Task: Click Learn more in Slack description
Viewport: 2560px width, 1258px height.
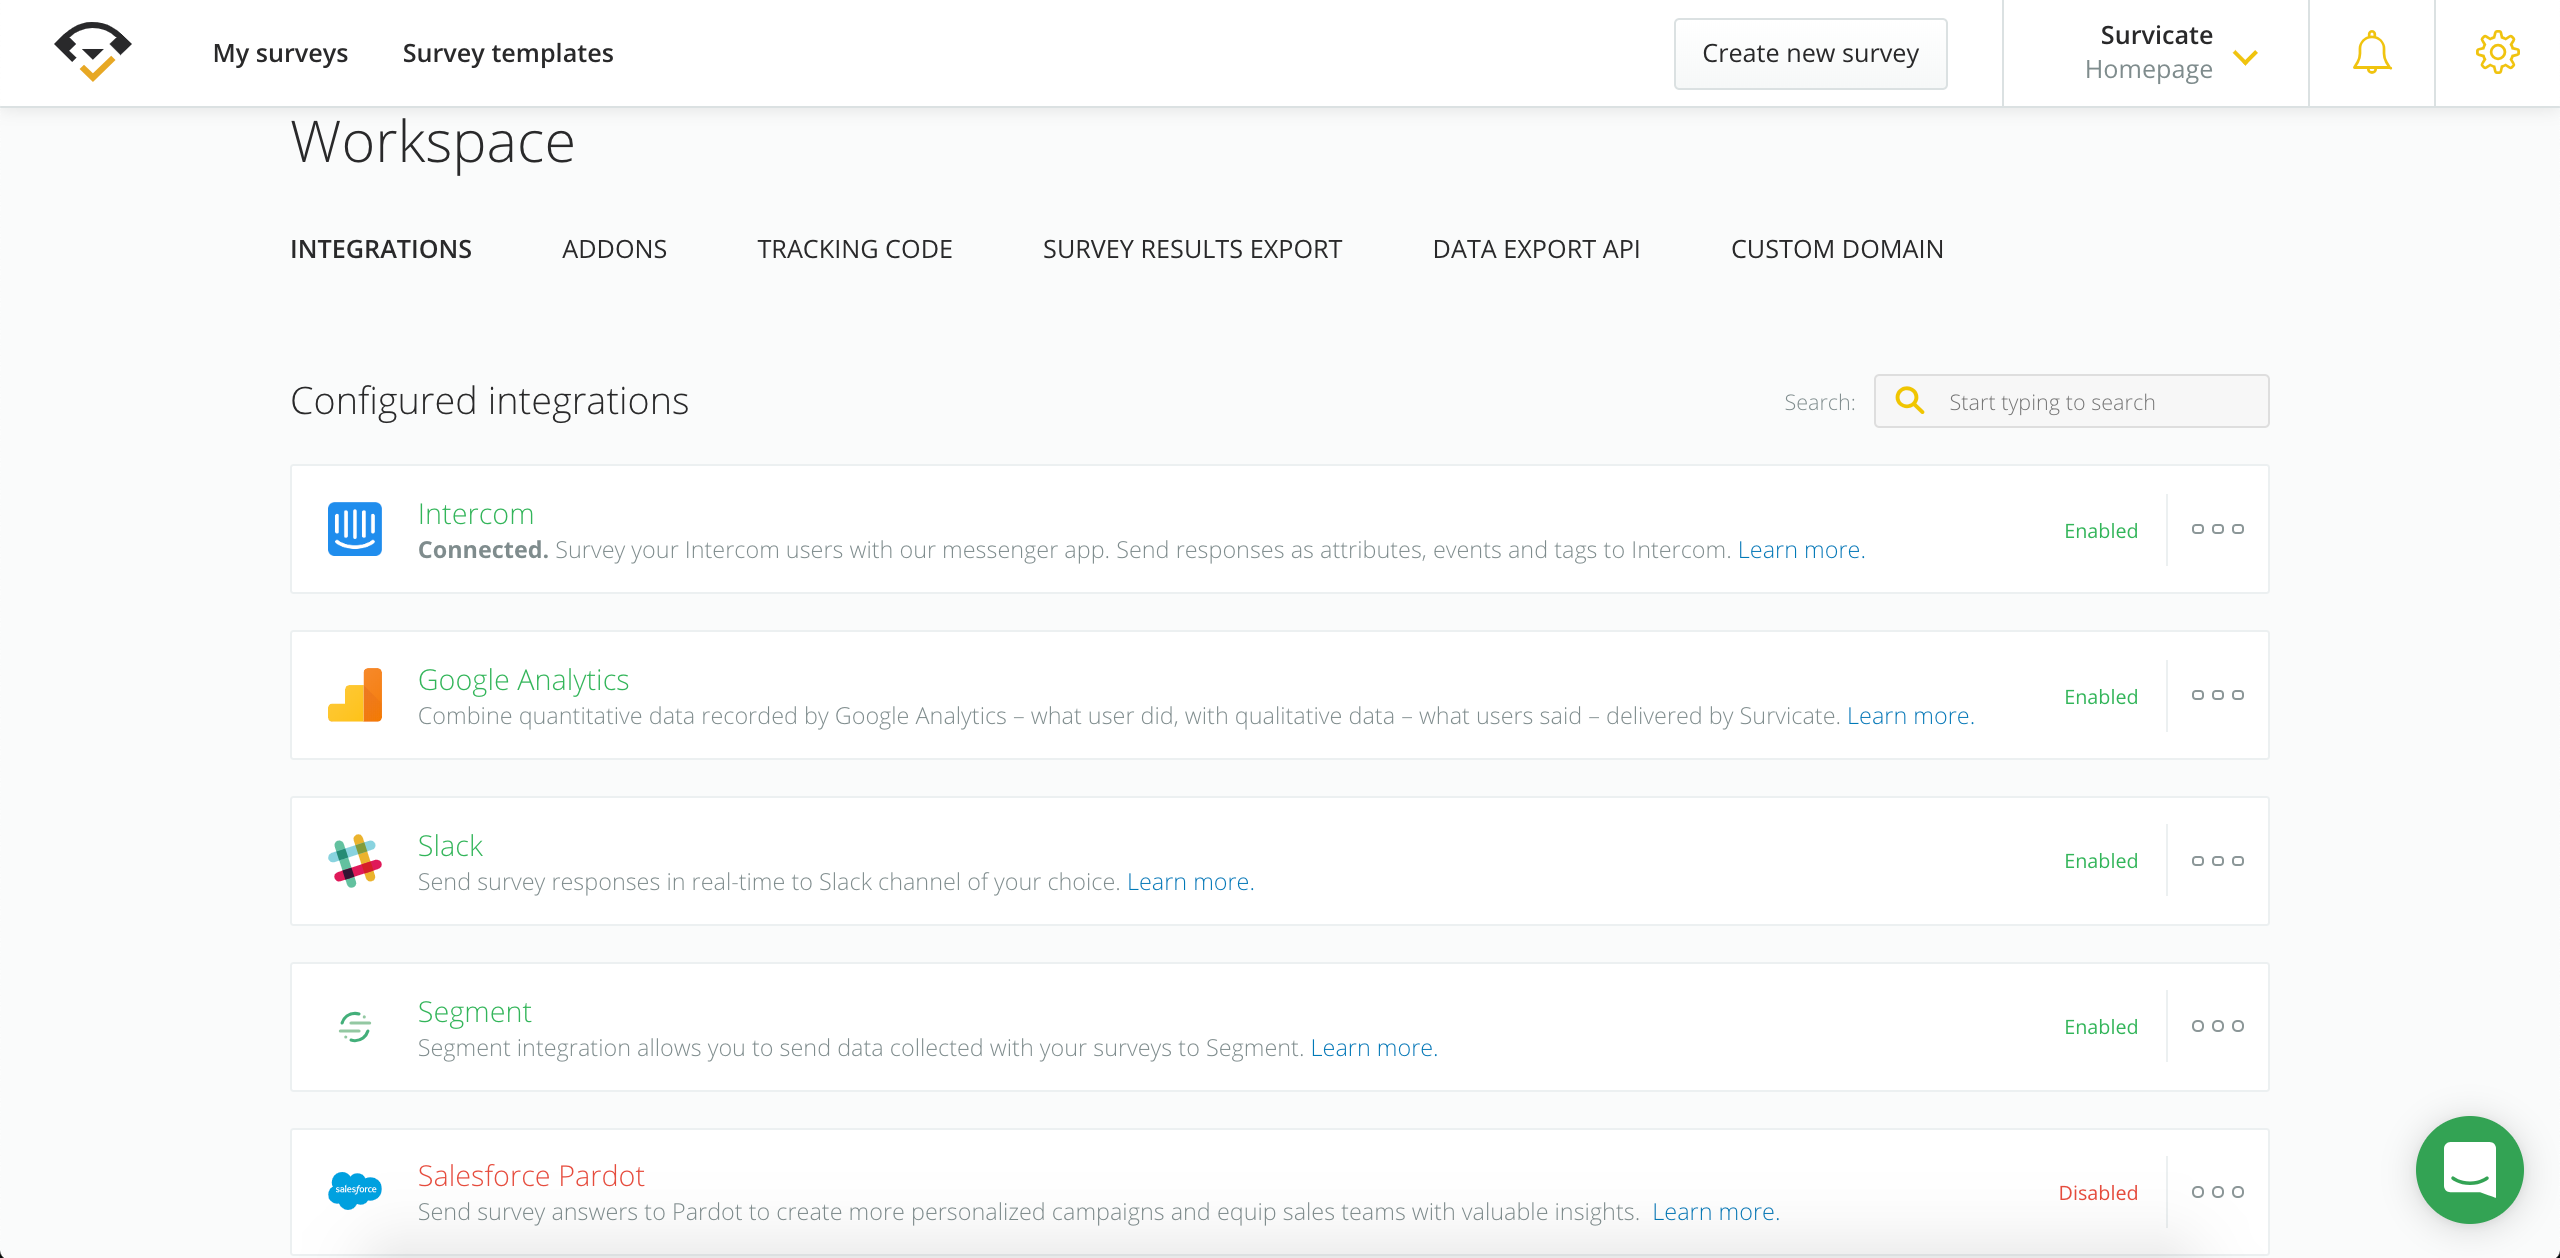Action: (1190, 881)
